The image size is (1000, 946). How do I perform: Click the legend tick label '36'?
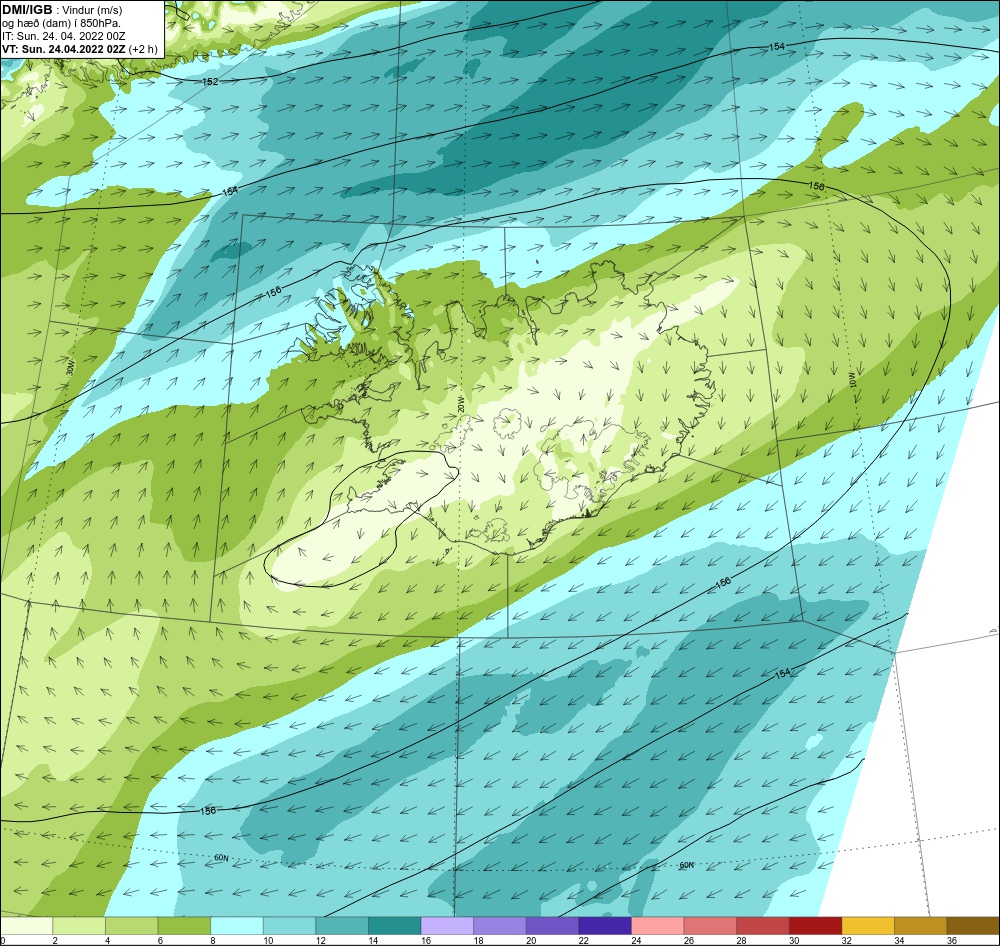[x=952, y=940]
